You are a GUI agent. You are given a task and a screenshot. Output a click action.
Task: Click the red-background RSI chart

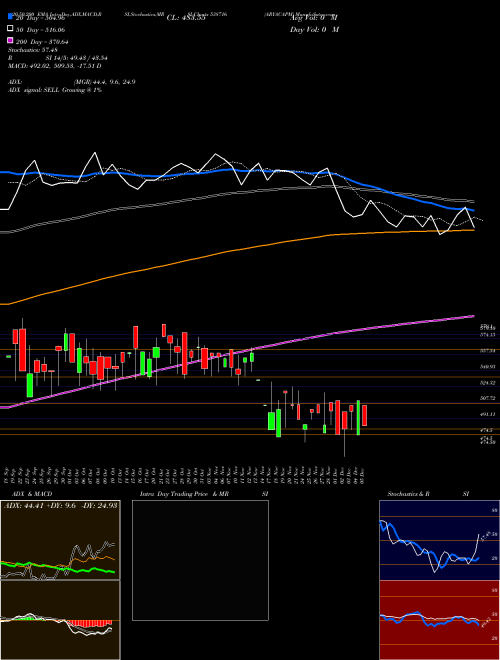439,620
